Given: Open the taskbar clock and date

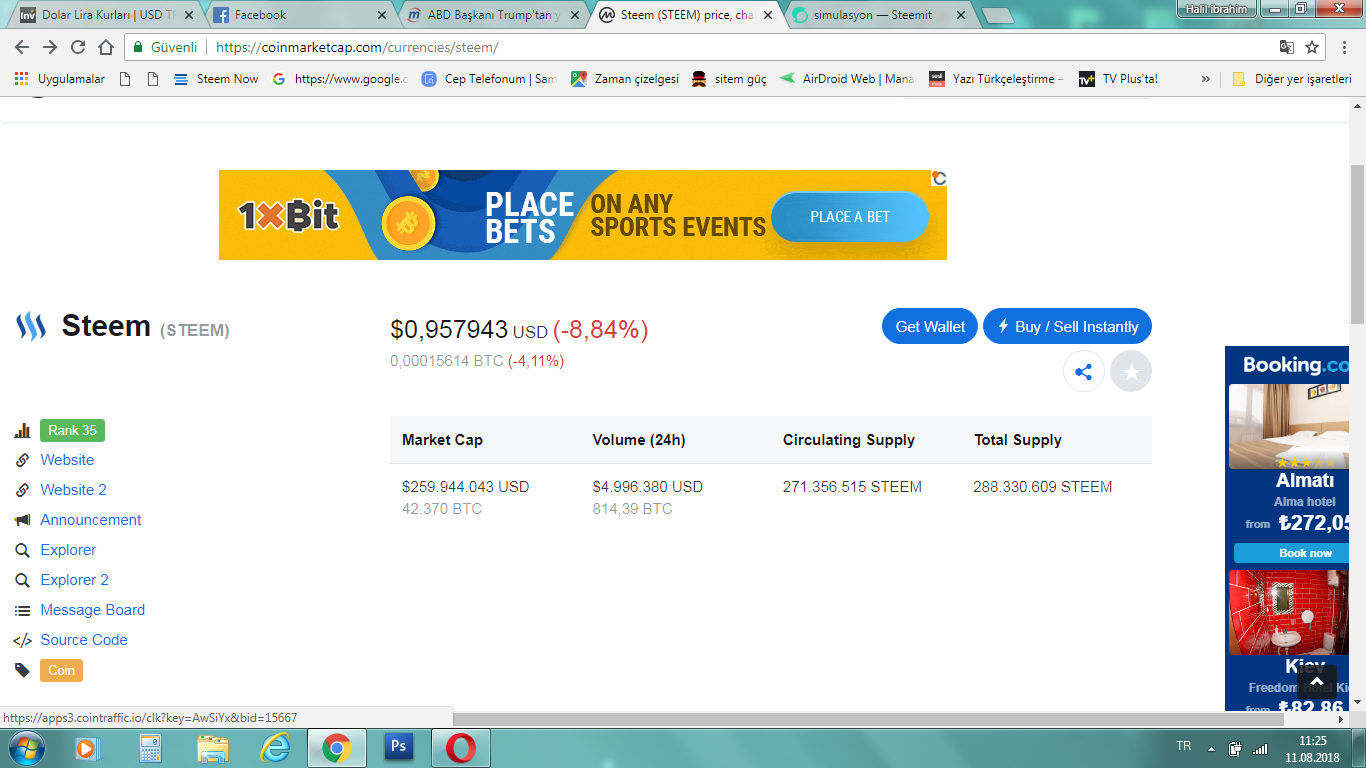Looking at the screenshot, I should point(1312,749).
